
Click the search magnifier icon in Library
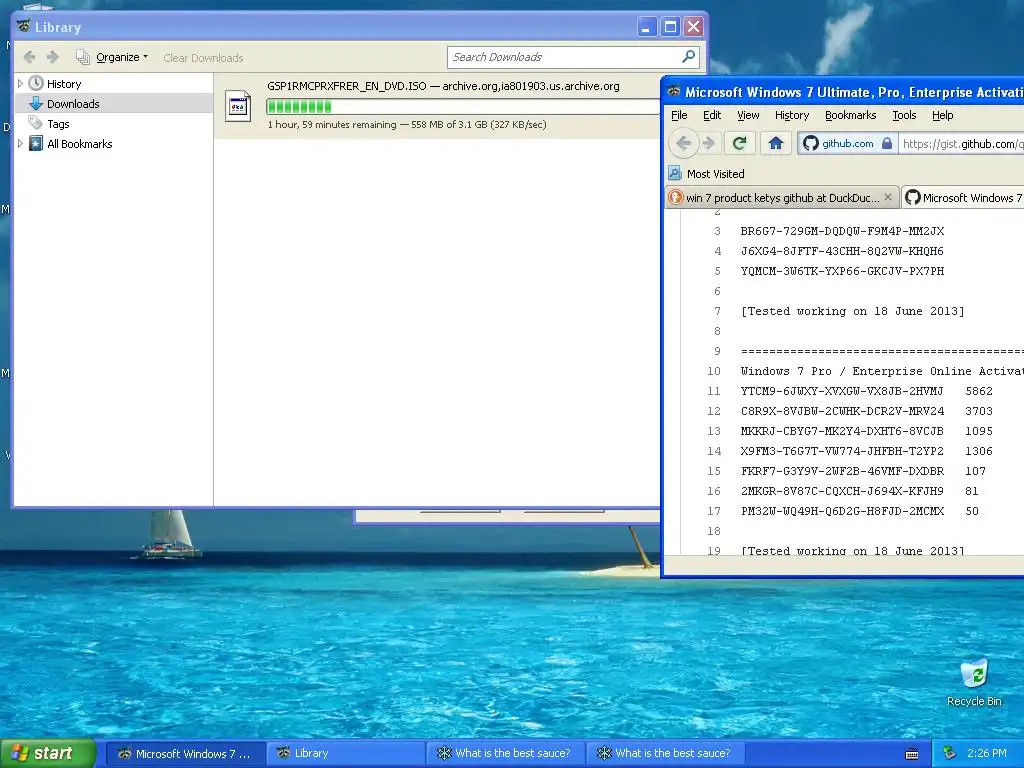point(688,57)
